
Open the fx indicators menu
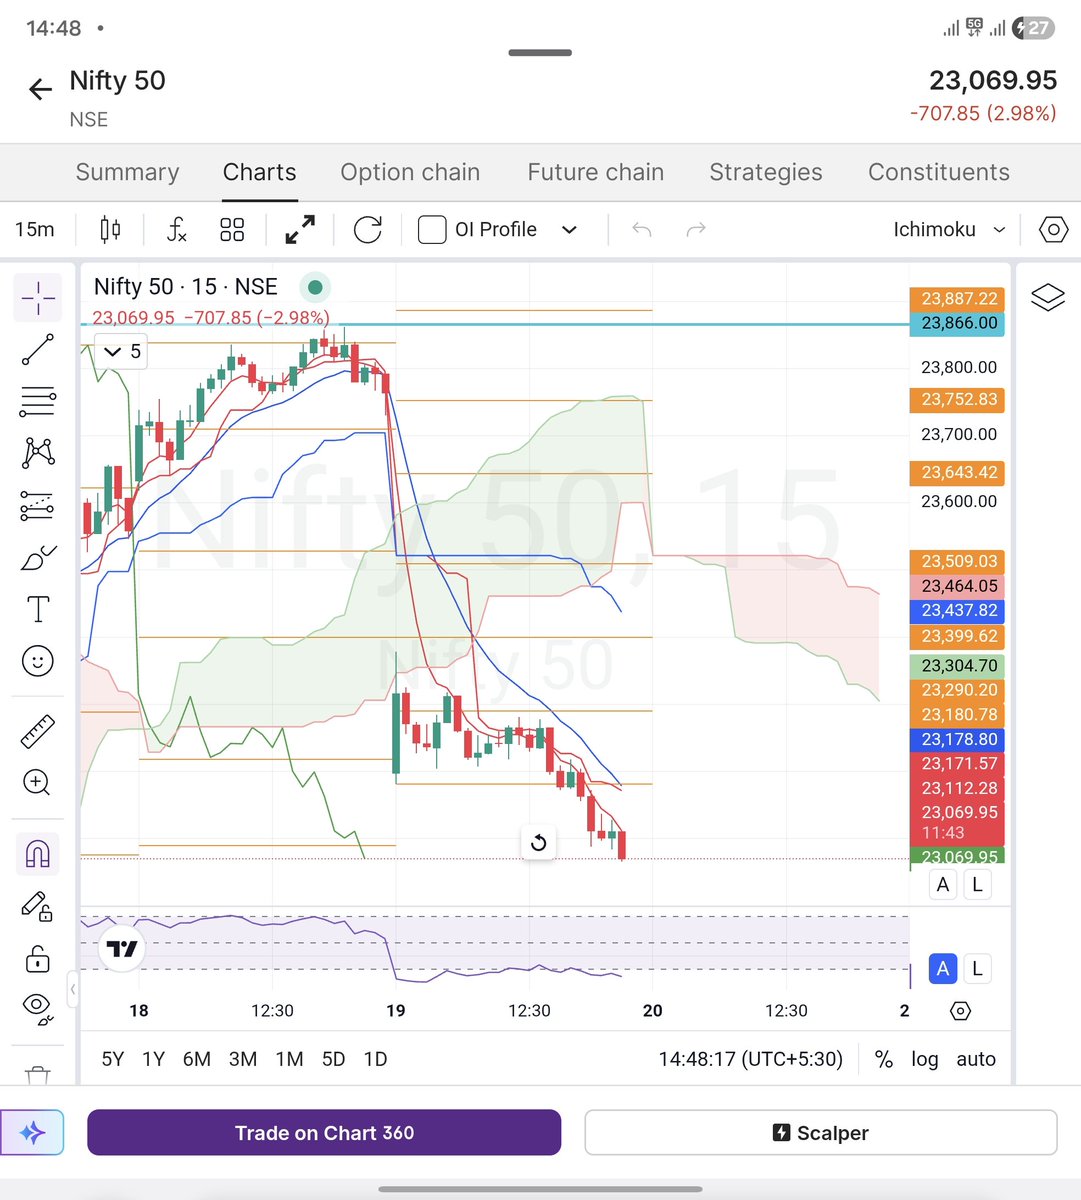176,230
